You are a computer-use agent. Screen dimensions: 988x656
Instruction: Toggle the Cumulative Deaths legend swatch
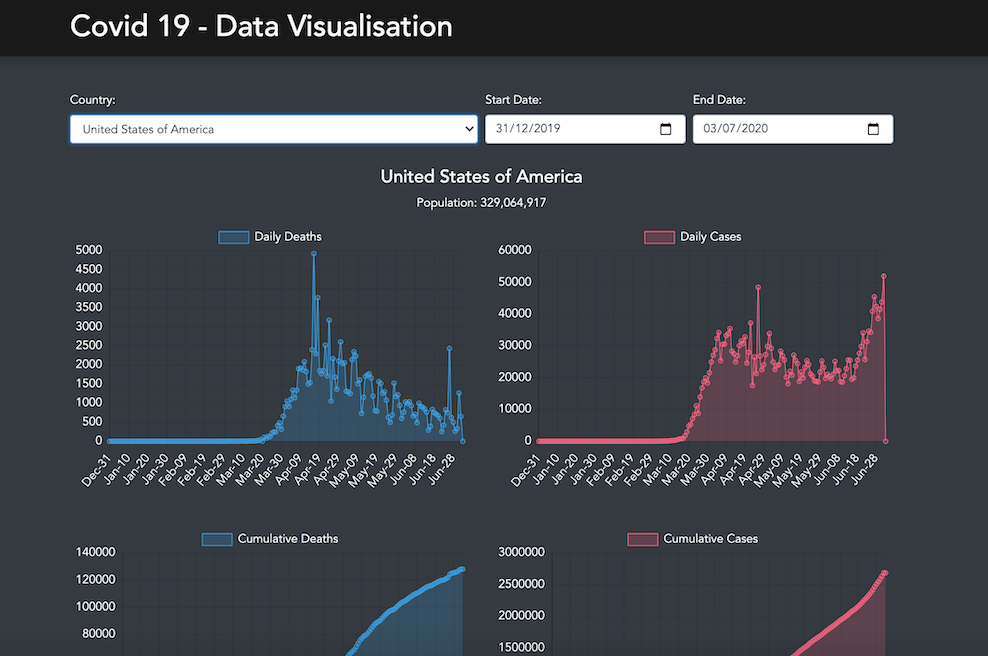coord(217,539)
